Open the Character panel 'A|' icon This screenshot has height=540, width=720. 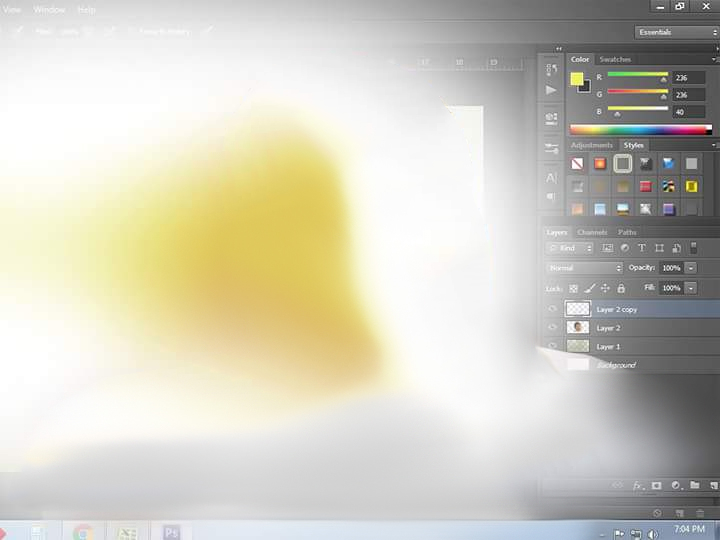tap(551, 178)
